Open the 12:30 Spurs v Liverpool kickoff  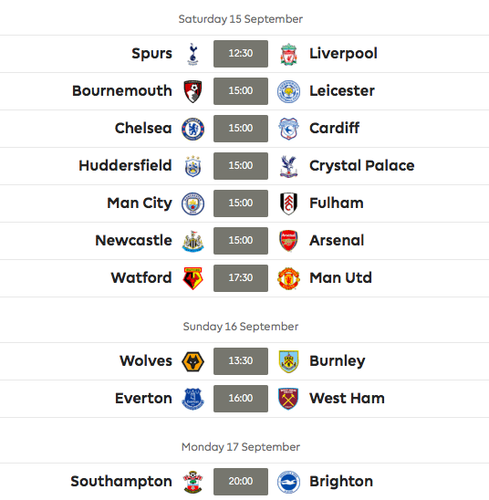click(241, 54)
